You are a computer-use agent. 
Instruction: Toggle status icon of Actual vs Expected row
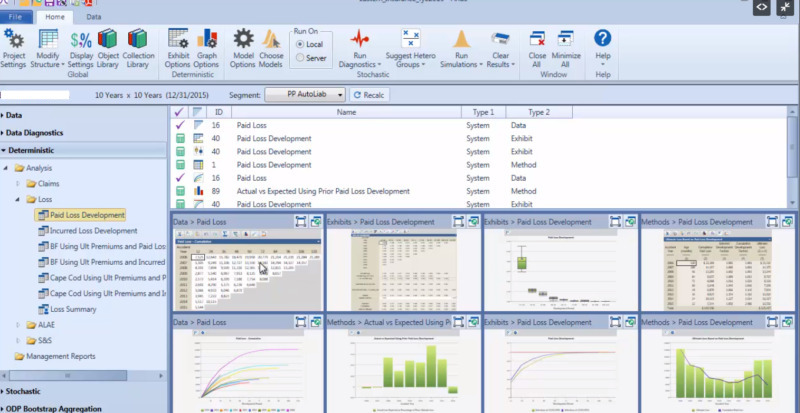pos(180,191)
